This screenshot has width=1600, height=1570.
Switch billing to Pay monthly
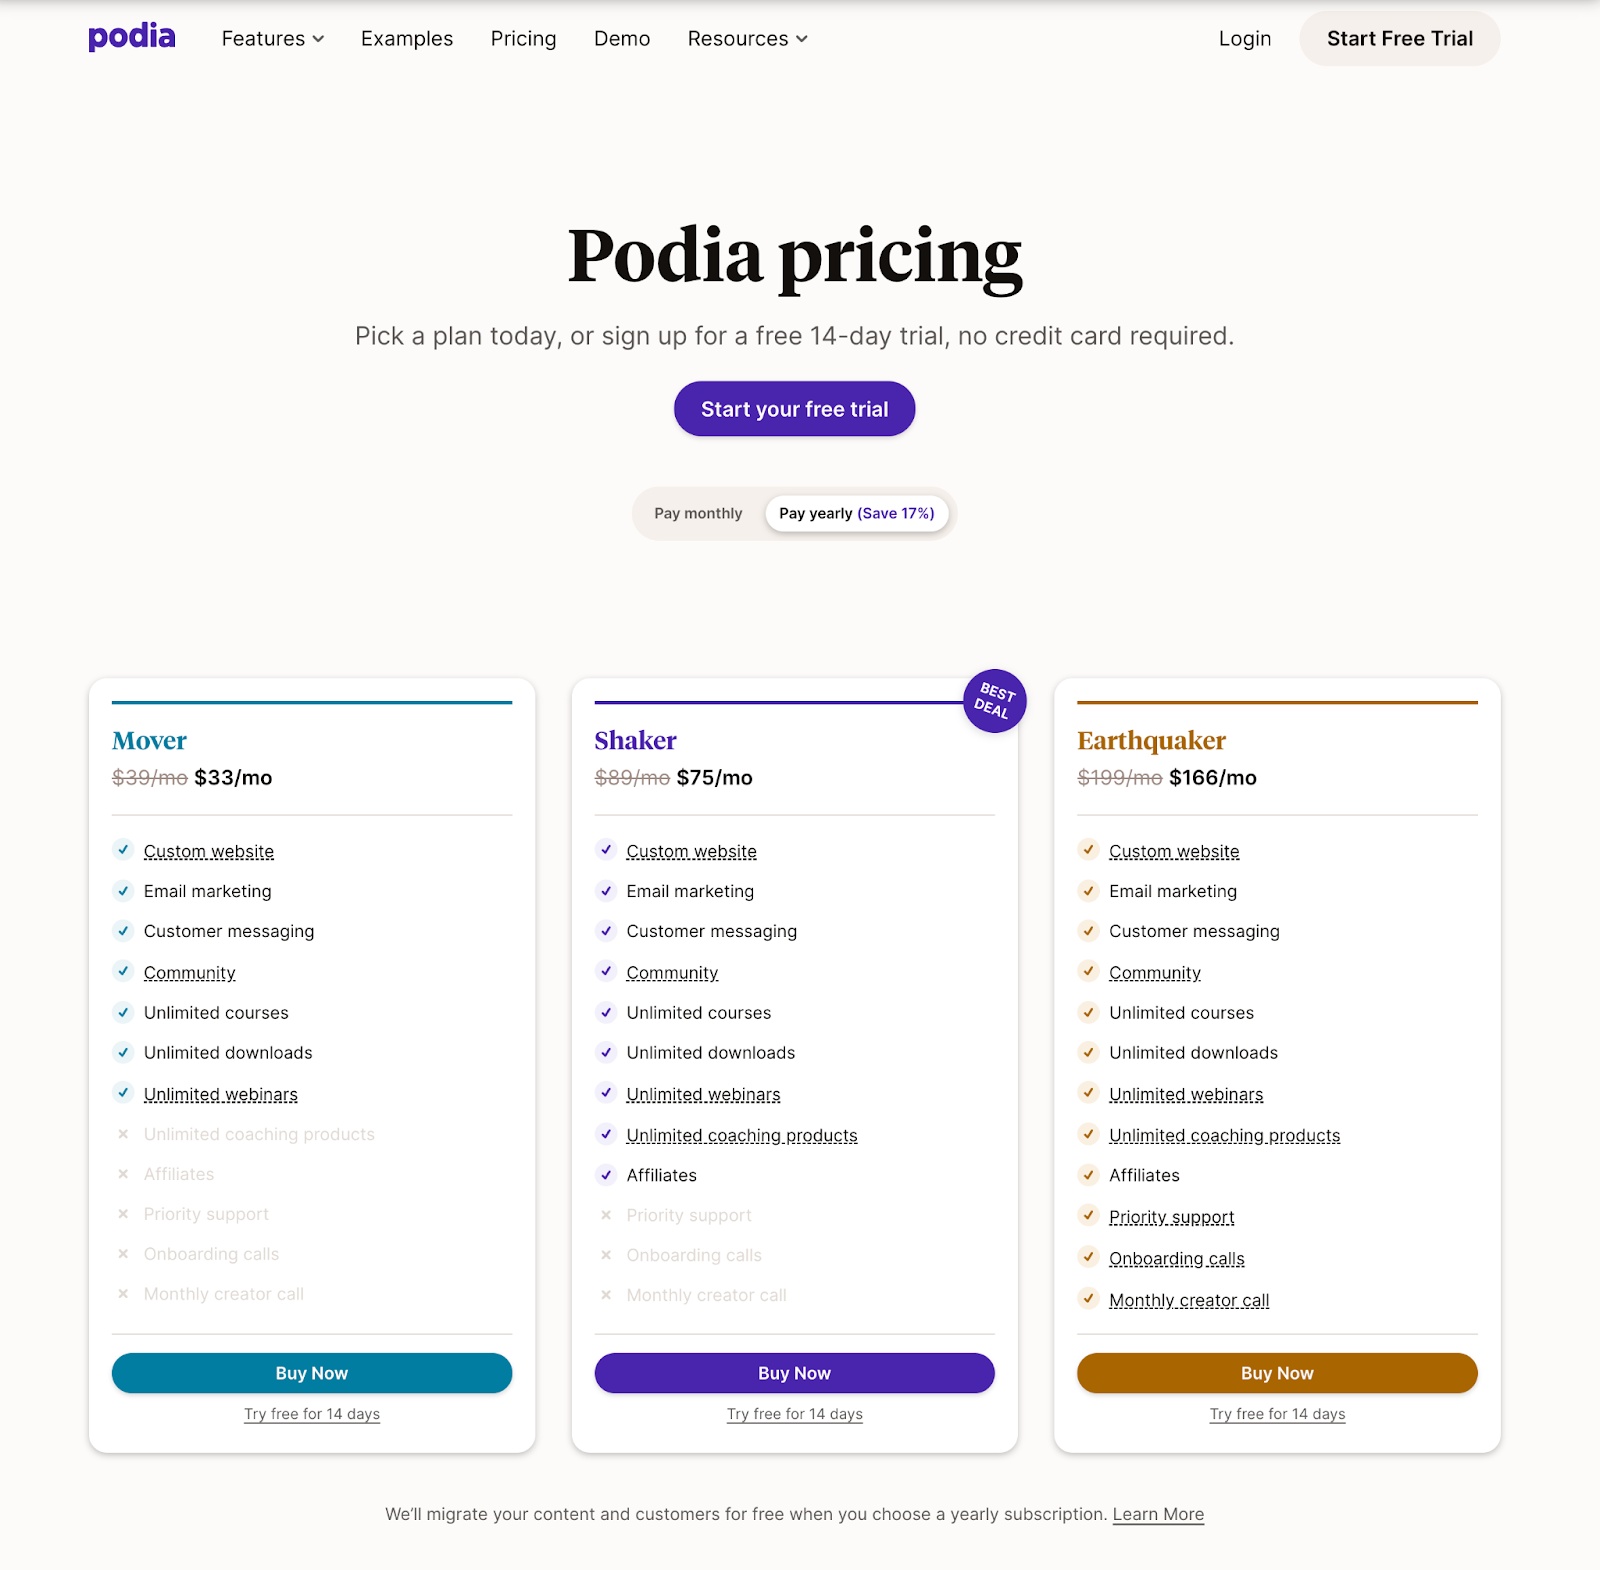[698, 513]
